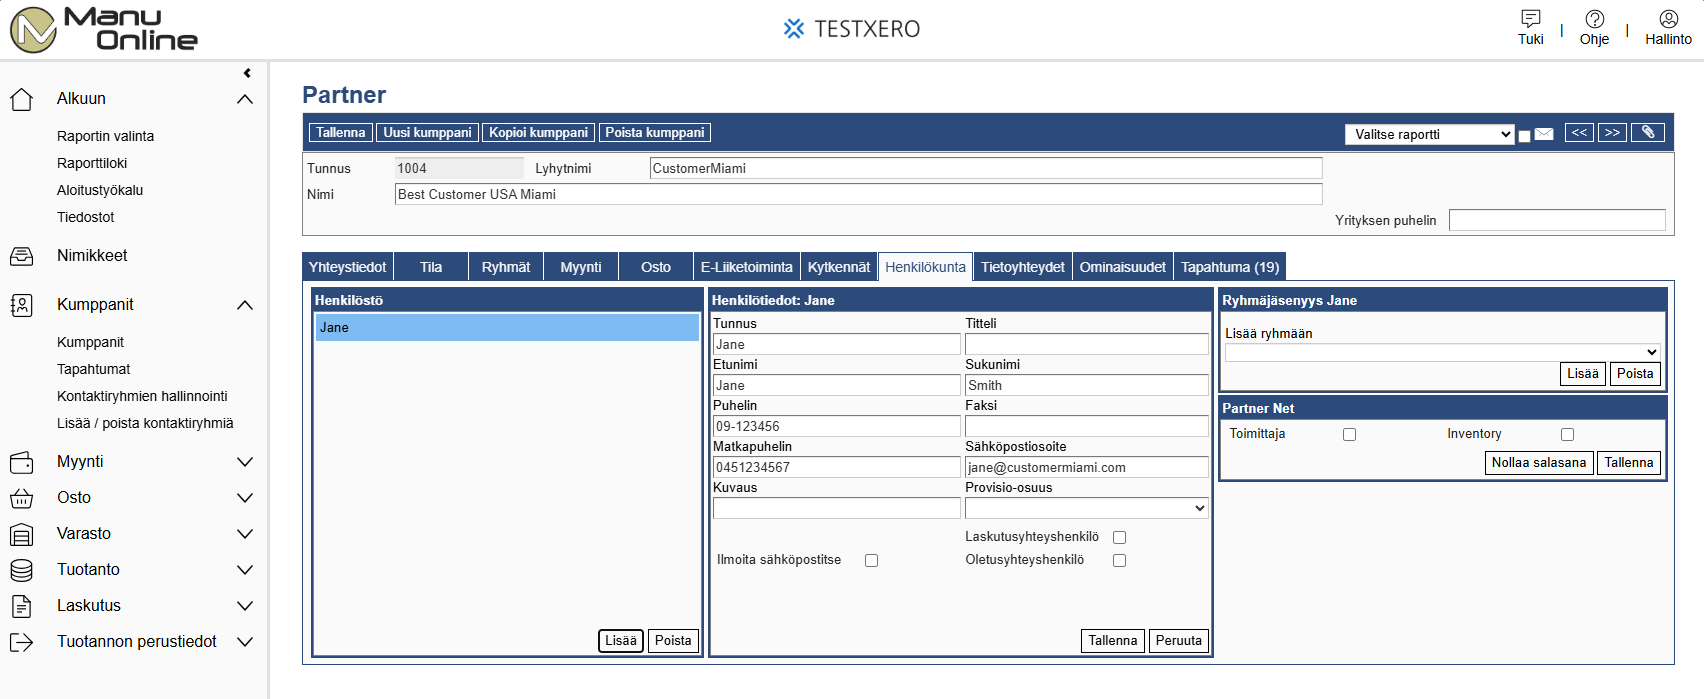Toggle Ilmoita sähköpostitse checkbox
Image resolution: width=1704 pixels, height=699 pixels.
click(x=871, y=561)
